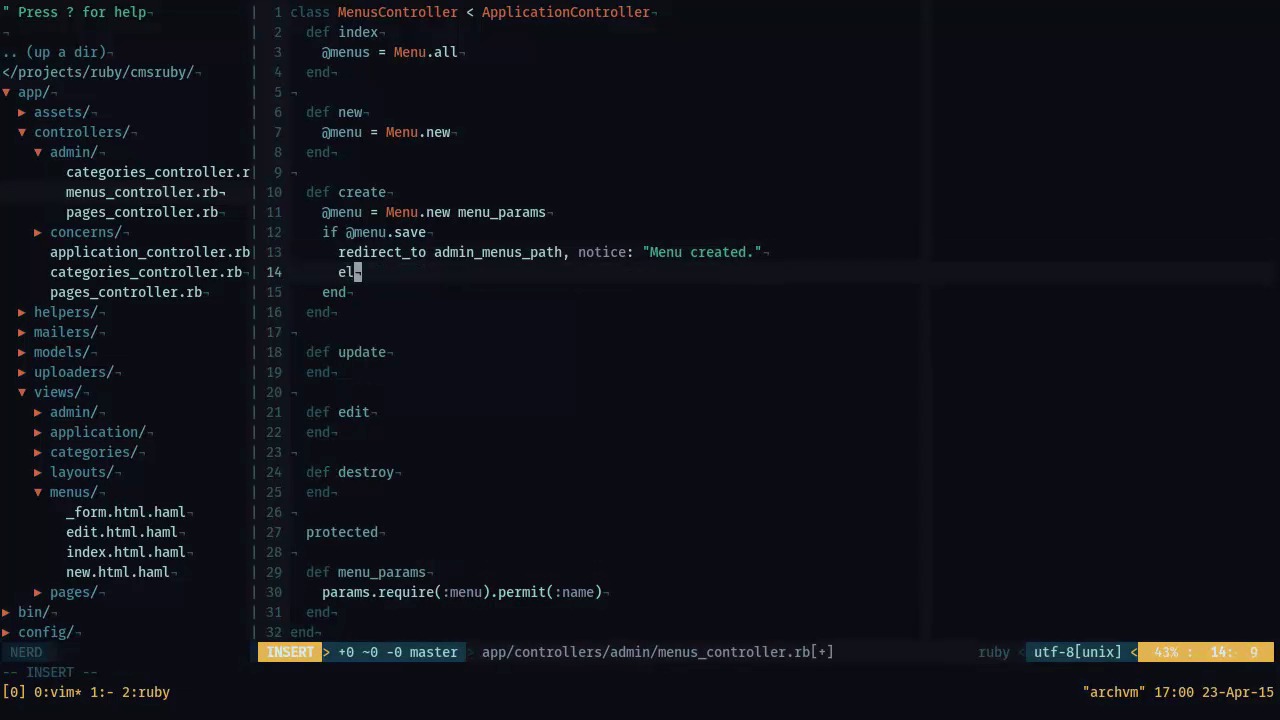Click the redirect_to admin_menus_path line
Image resolution: width=1280 pixels, height=720 pixels.
tap(550, 252)
